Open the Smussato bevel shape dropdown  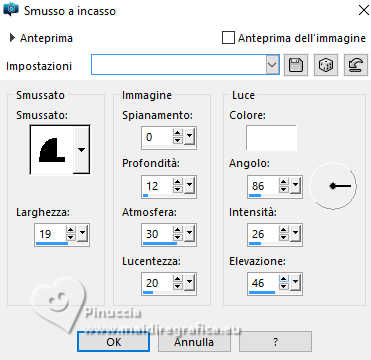point(81,149)
